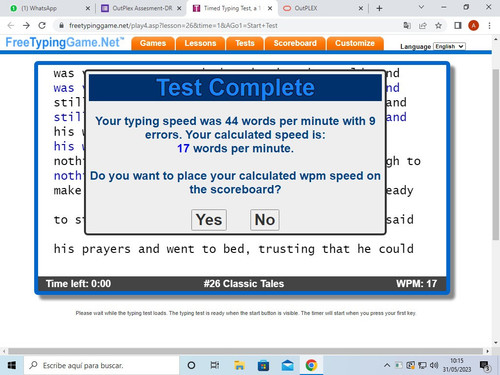This screenshot has width=500, height=375.
Task: View site information lock icon
Action: 61,26
